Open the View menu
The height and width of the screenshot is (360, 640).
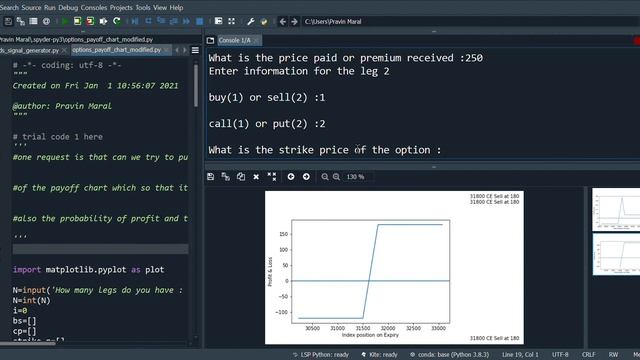[160, 7]
